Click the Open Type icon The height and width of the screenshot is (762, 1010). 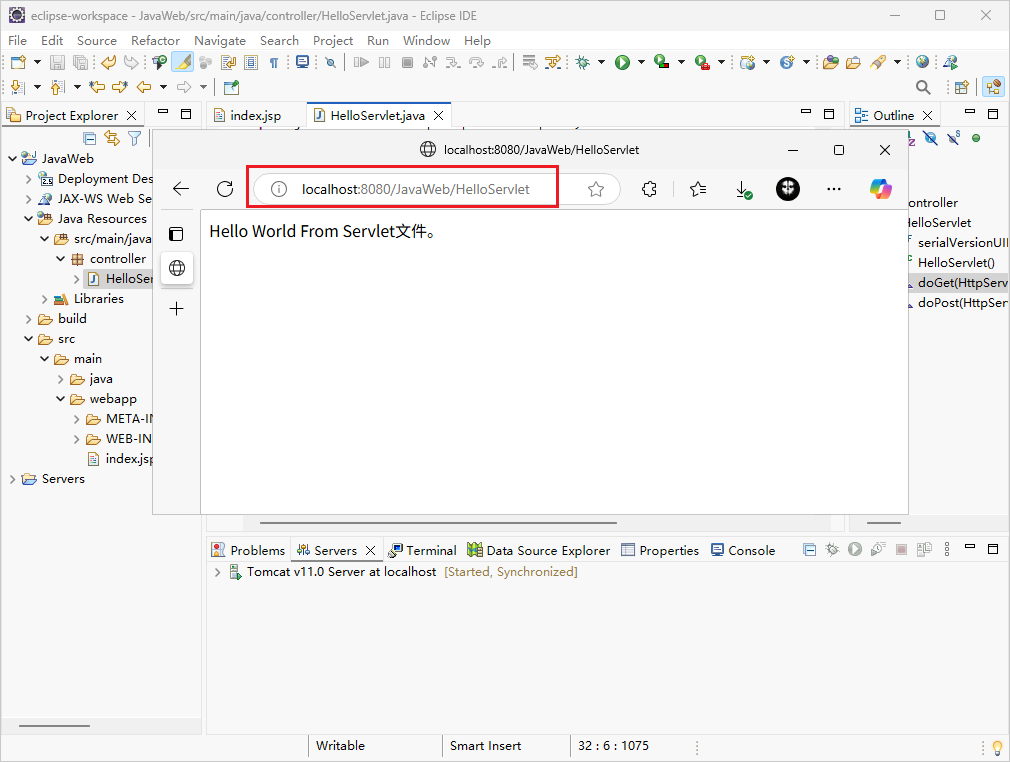click(x=831, y=62)
